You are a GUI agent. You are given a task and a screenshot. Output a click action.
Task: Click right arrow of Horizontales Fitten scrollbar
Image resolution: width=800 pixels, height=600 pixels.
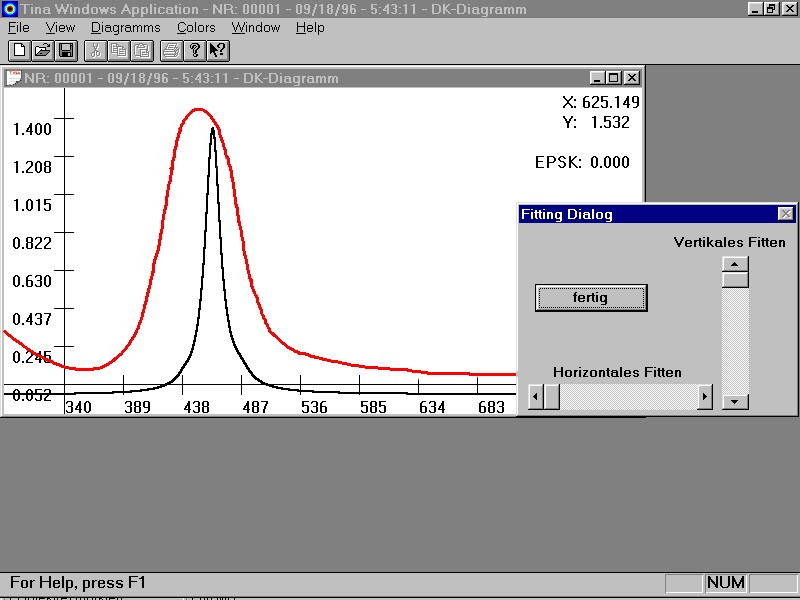(x=705, y=397)
